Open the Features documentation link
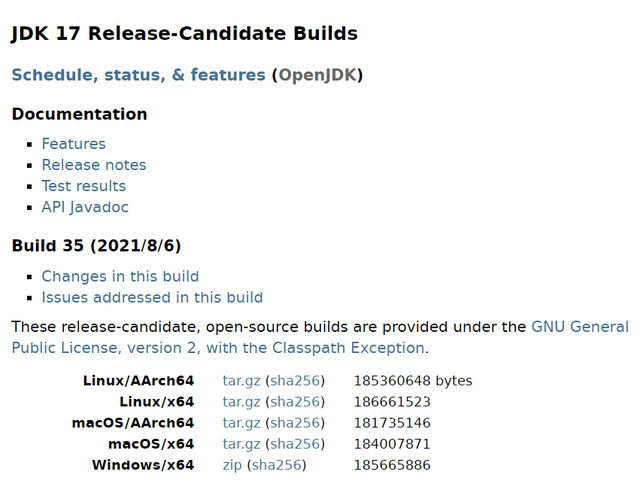 tap(73, 144)
